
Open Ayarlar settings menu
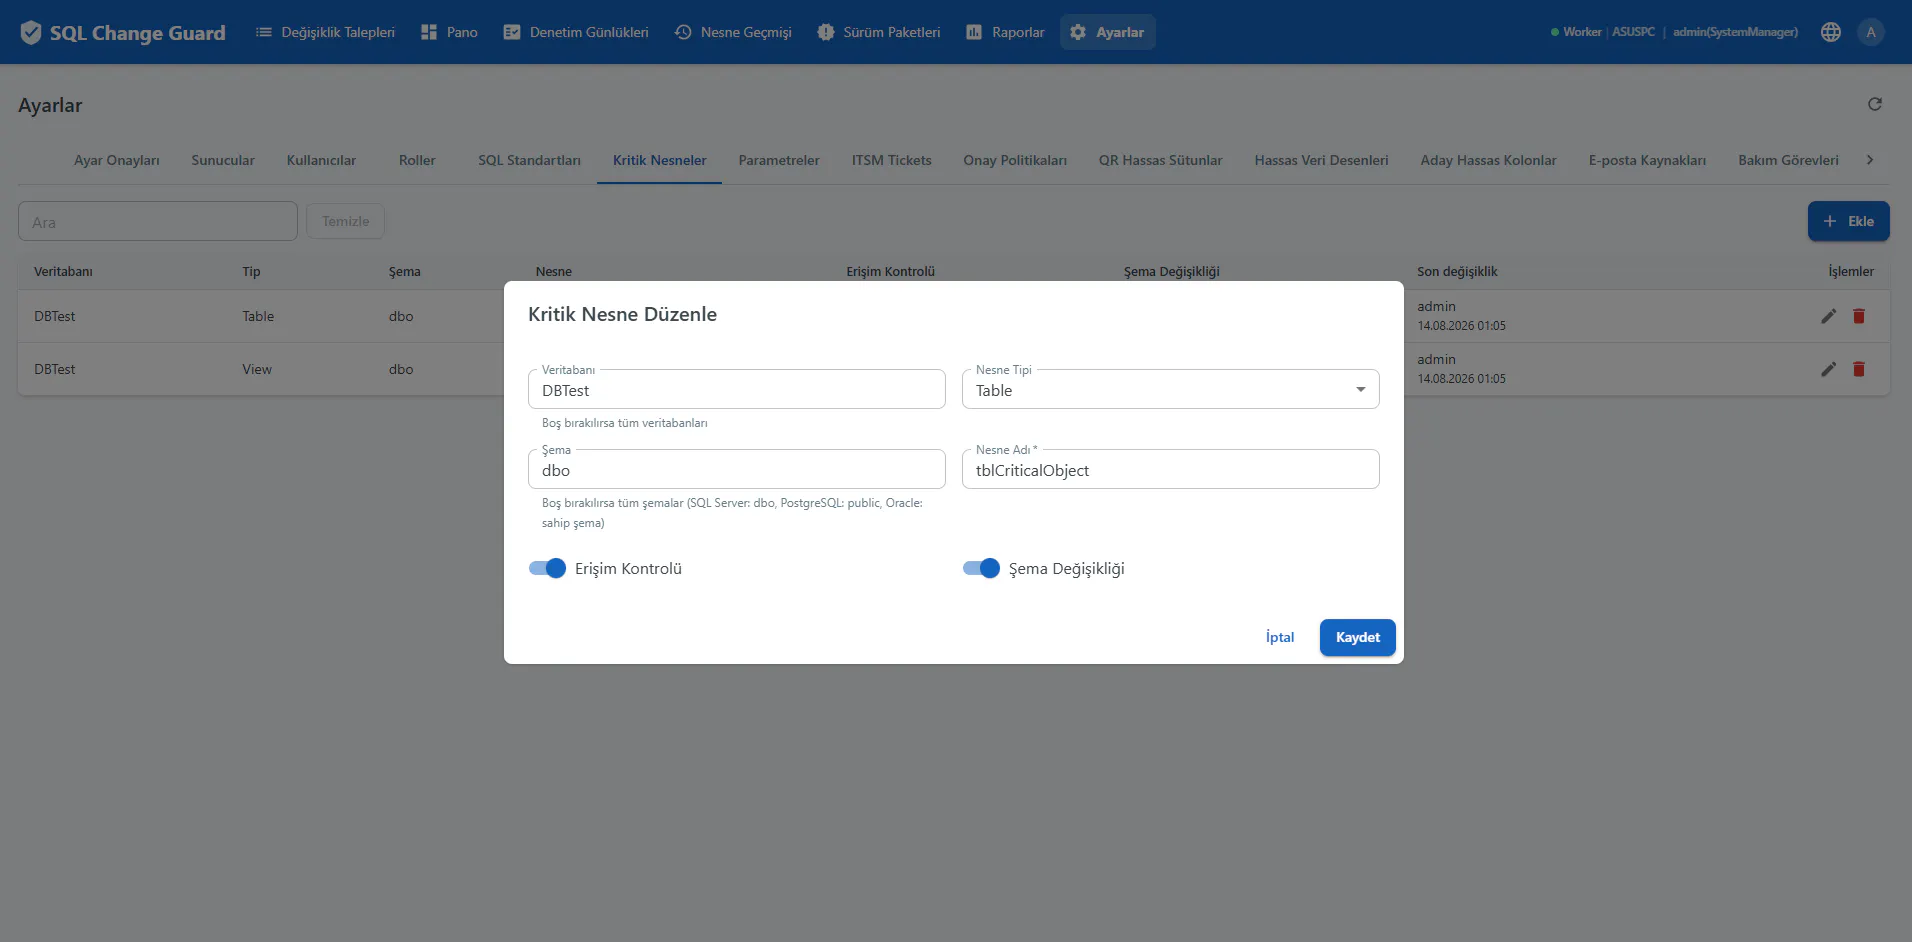1107,32
